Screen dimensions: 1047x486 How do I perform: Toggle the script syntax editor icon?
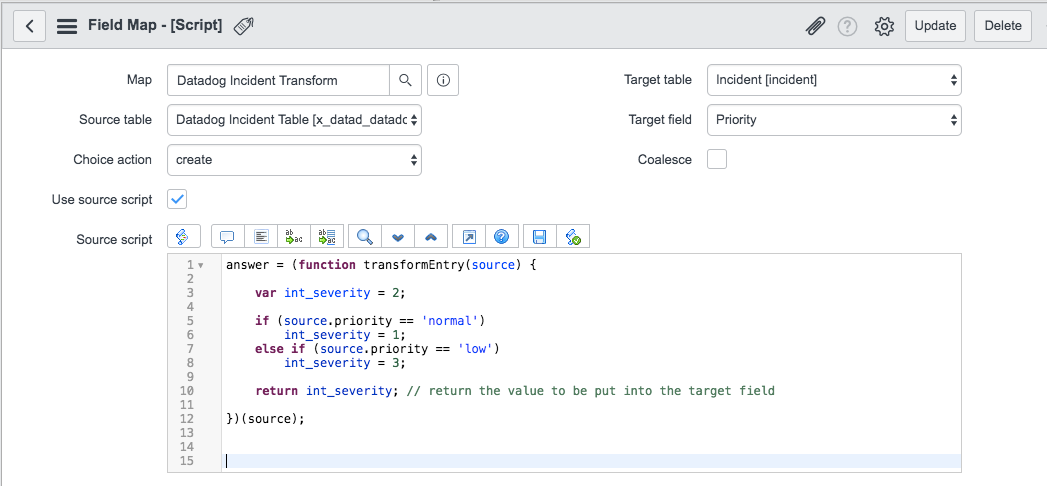coord(183,237)
